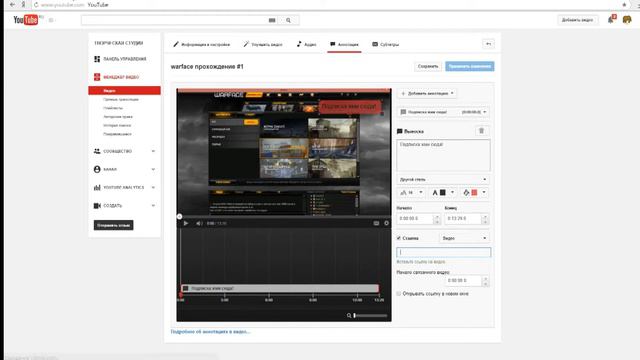Mute the video player volume icon
The width and height of the screenshot is (640, 360).
pos(199,223)
